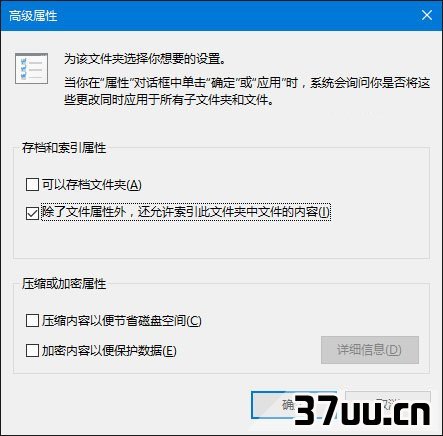Screen dimensions: 443x436
Task: Click the 高级属性 title bar text
Action: click(33, 16)
